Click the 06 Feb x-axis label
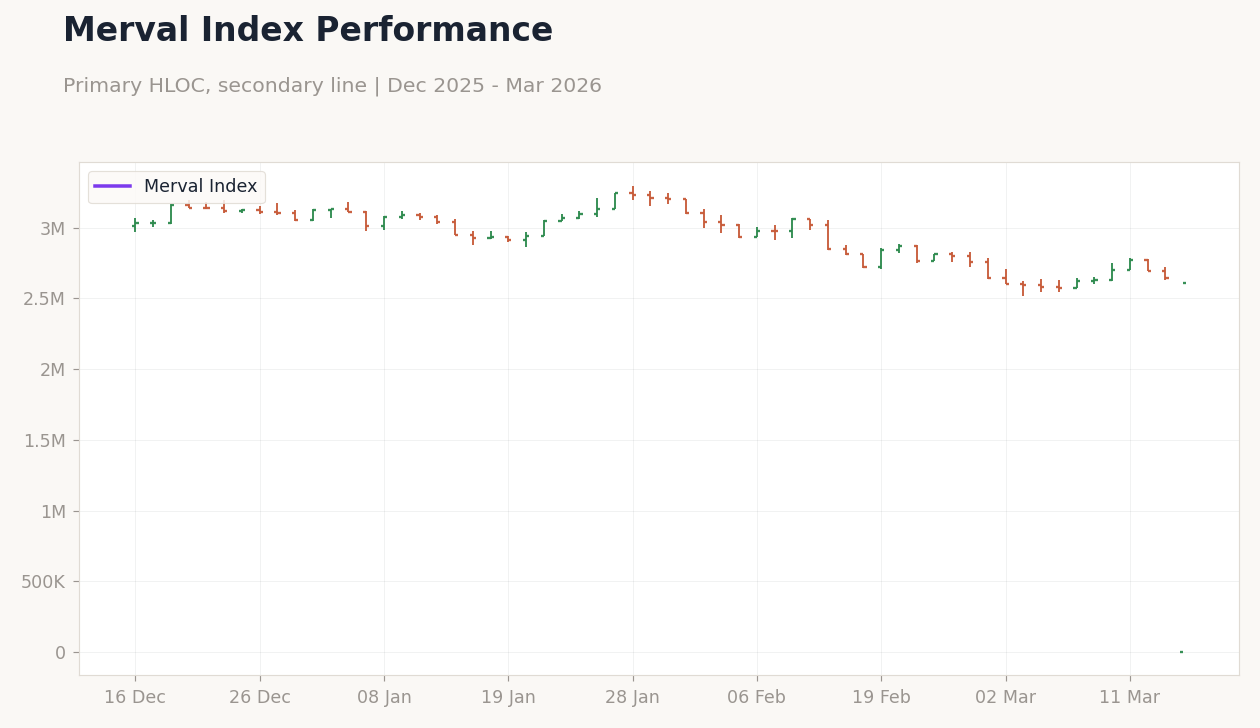 (757, 698)
